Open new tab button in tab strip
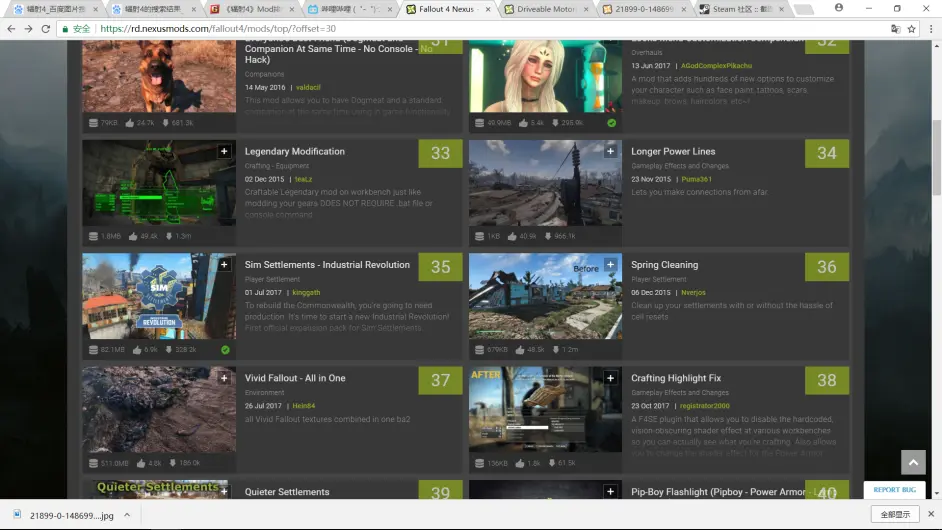This screenshot has width=942, height=530. 804,9
